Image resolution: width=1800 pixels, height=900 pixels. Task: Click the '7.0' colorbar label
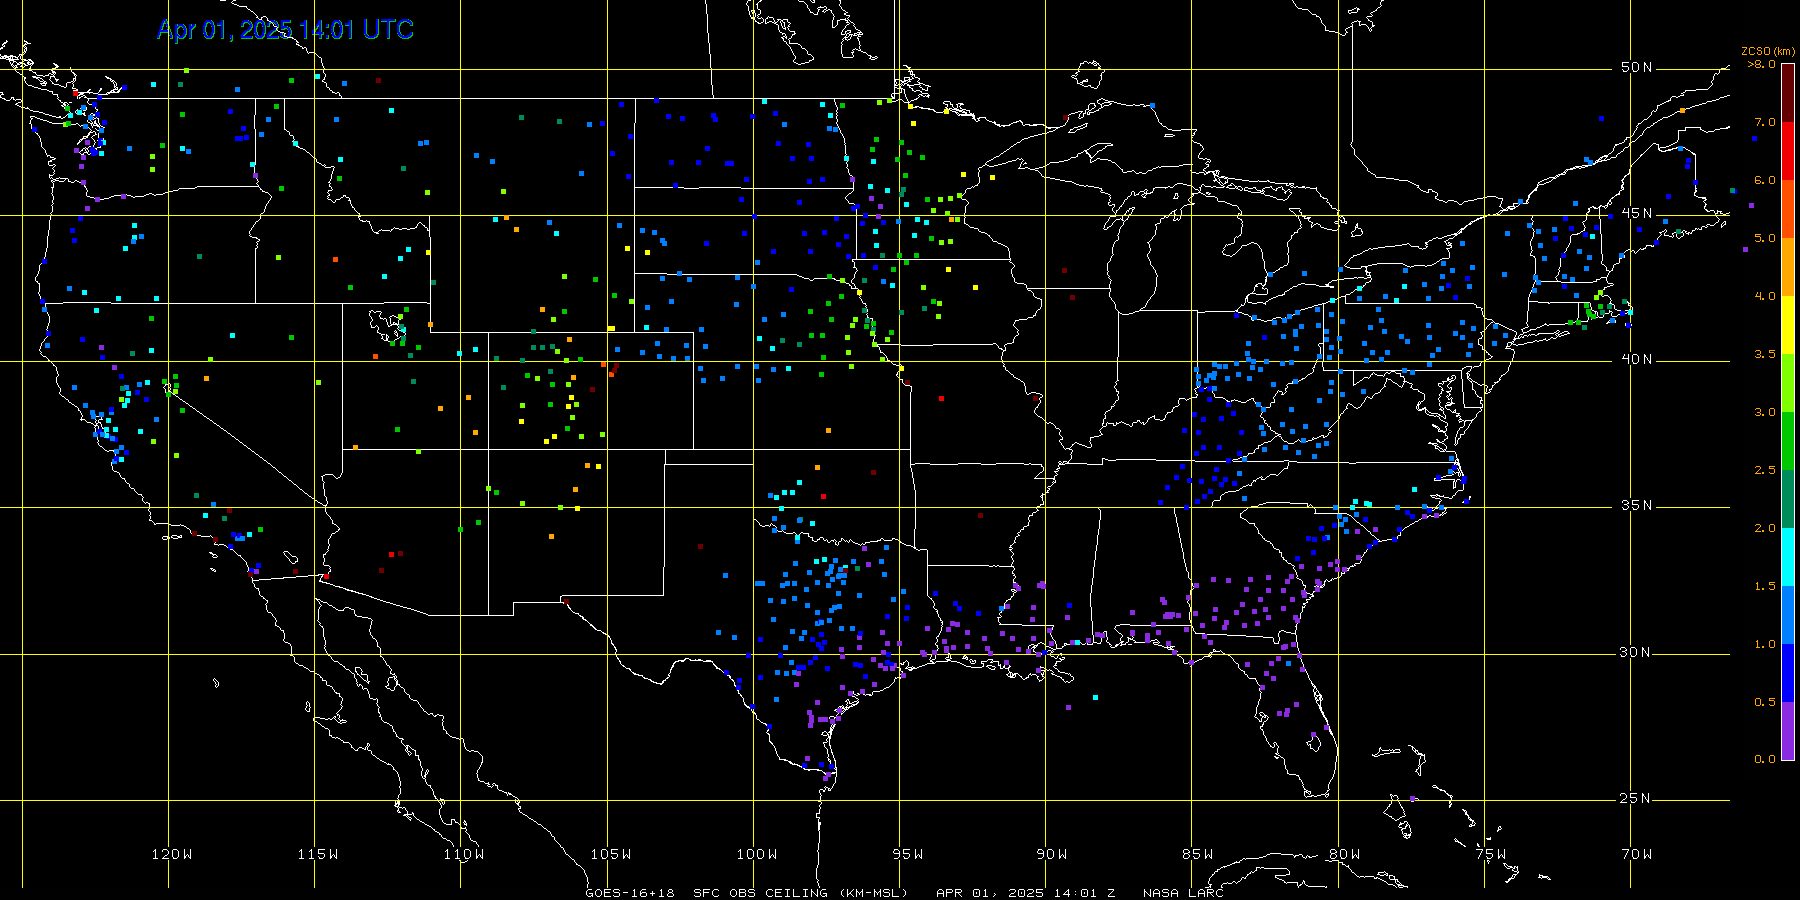click(x=1765, y=122)
